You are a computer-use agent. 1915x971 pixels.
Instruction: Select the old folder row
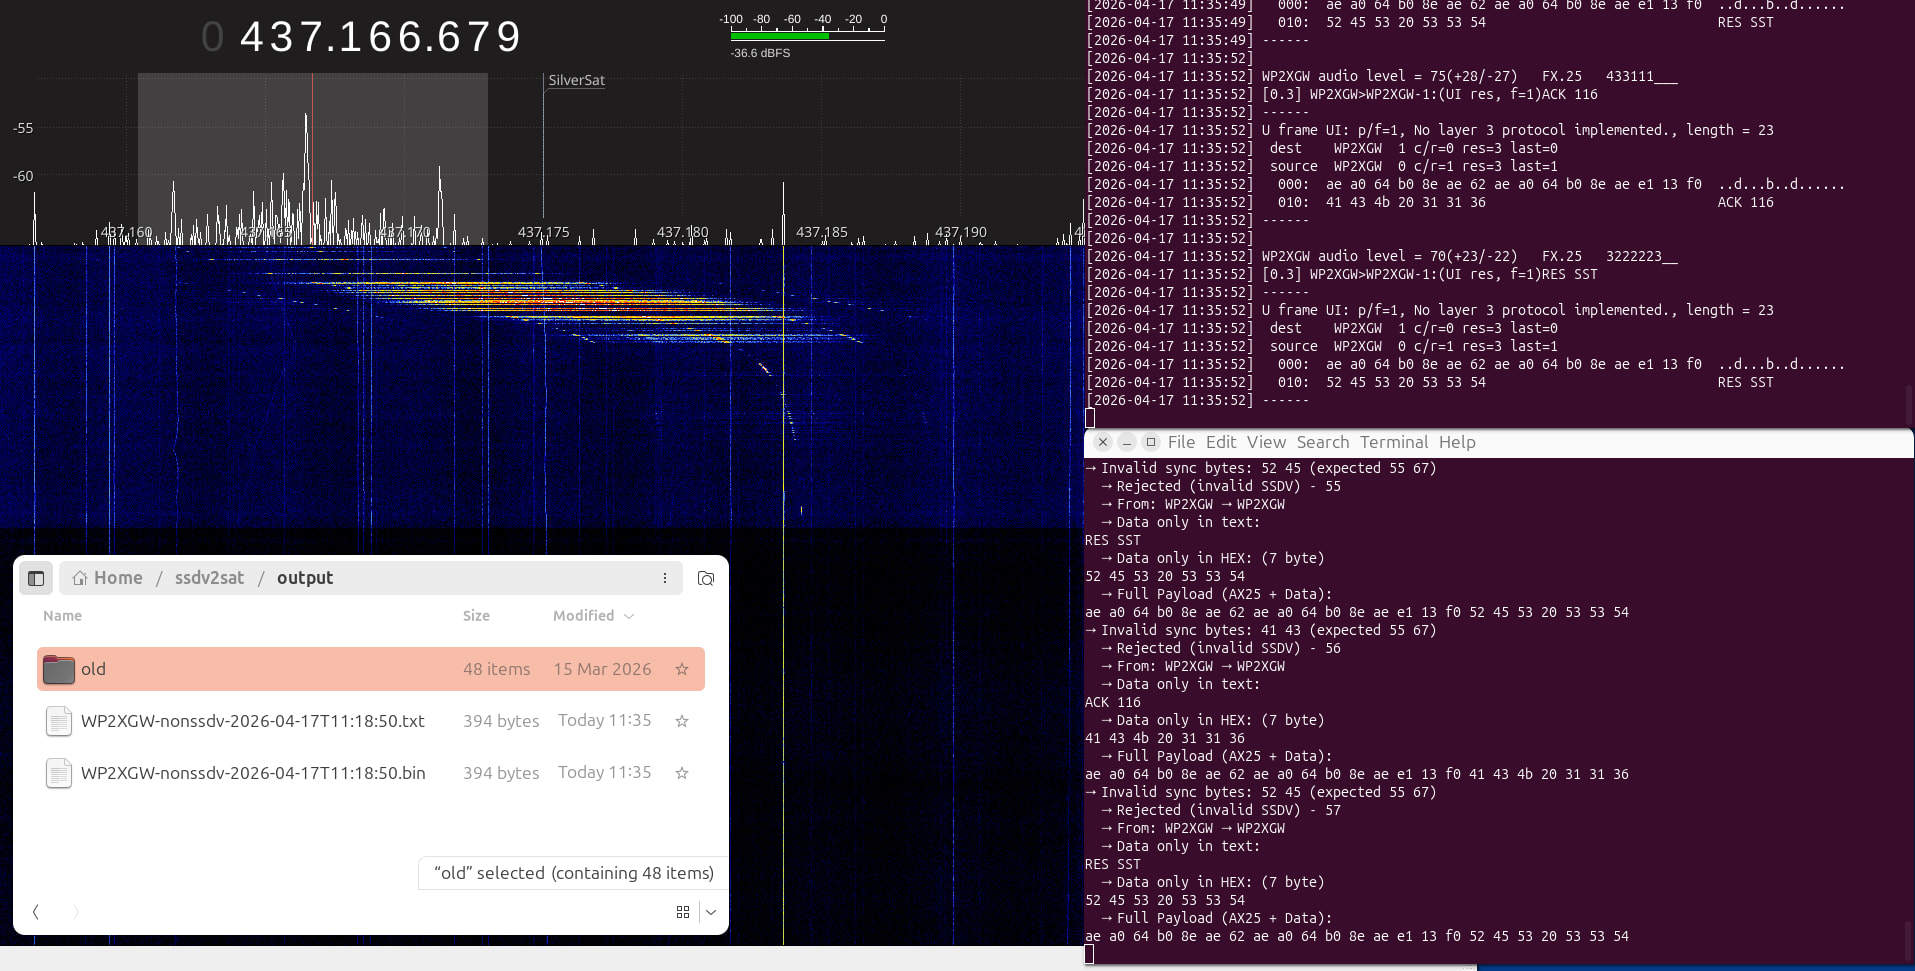point(371,669)
